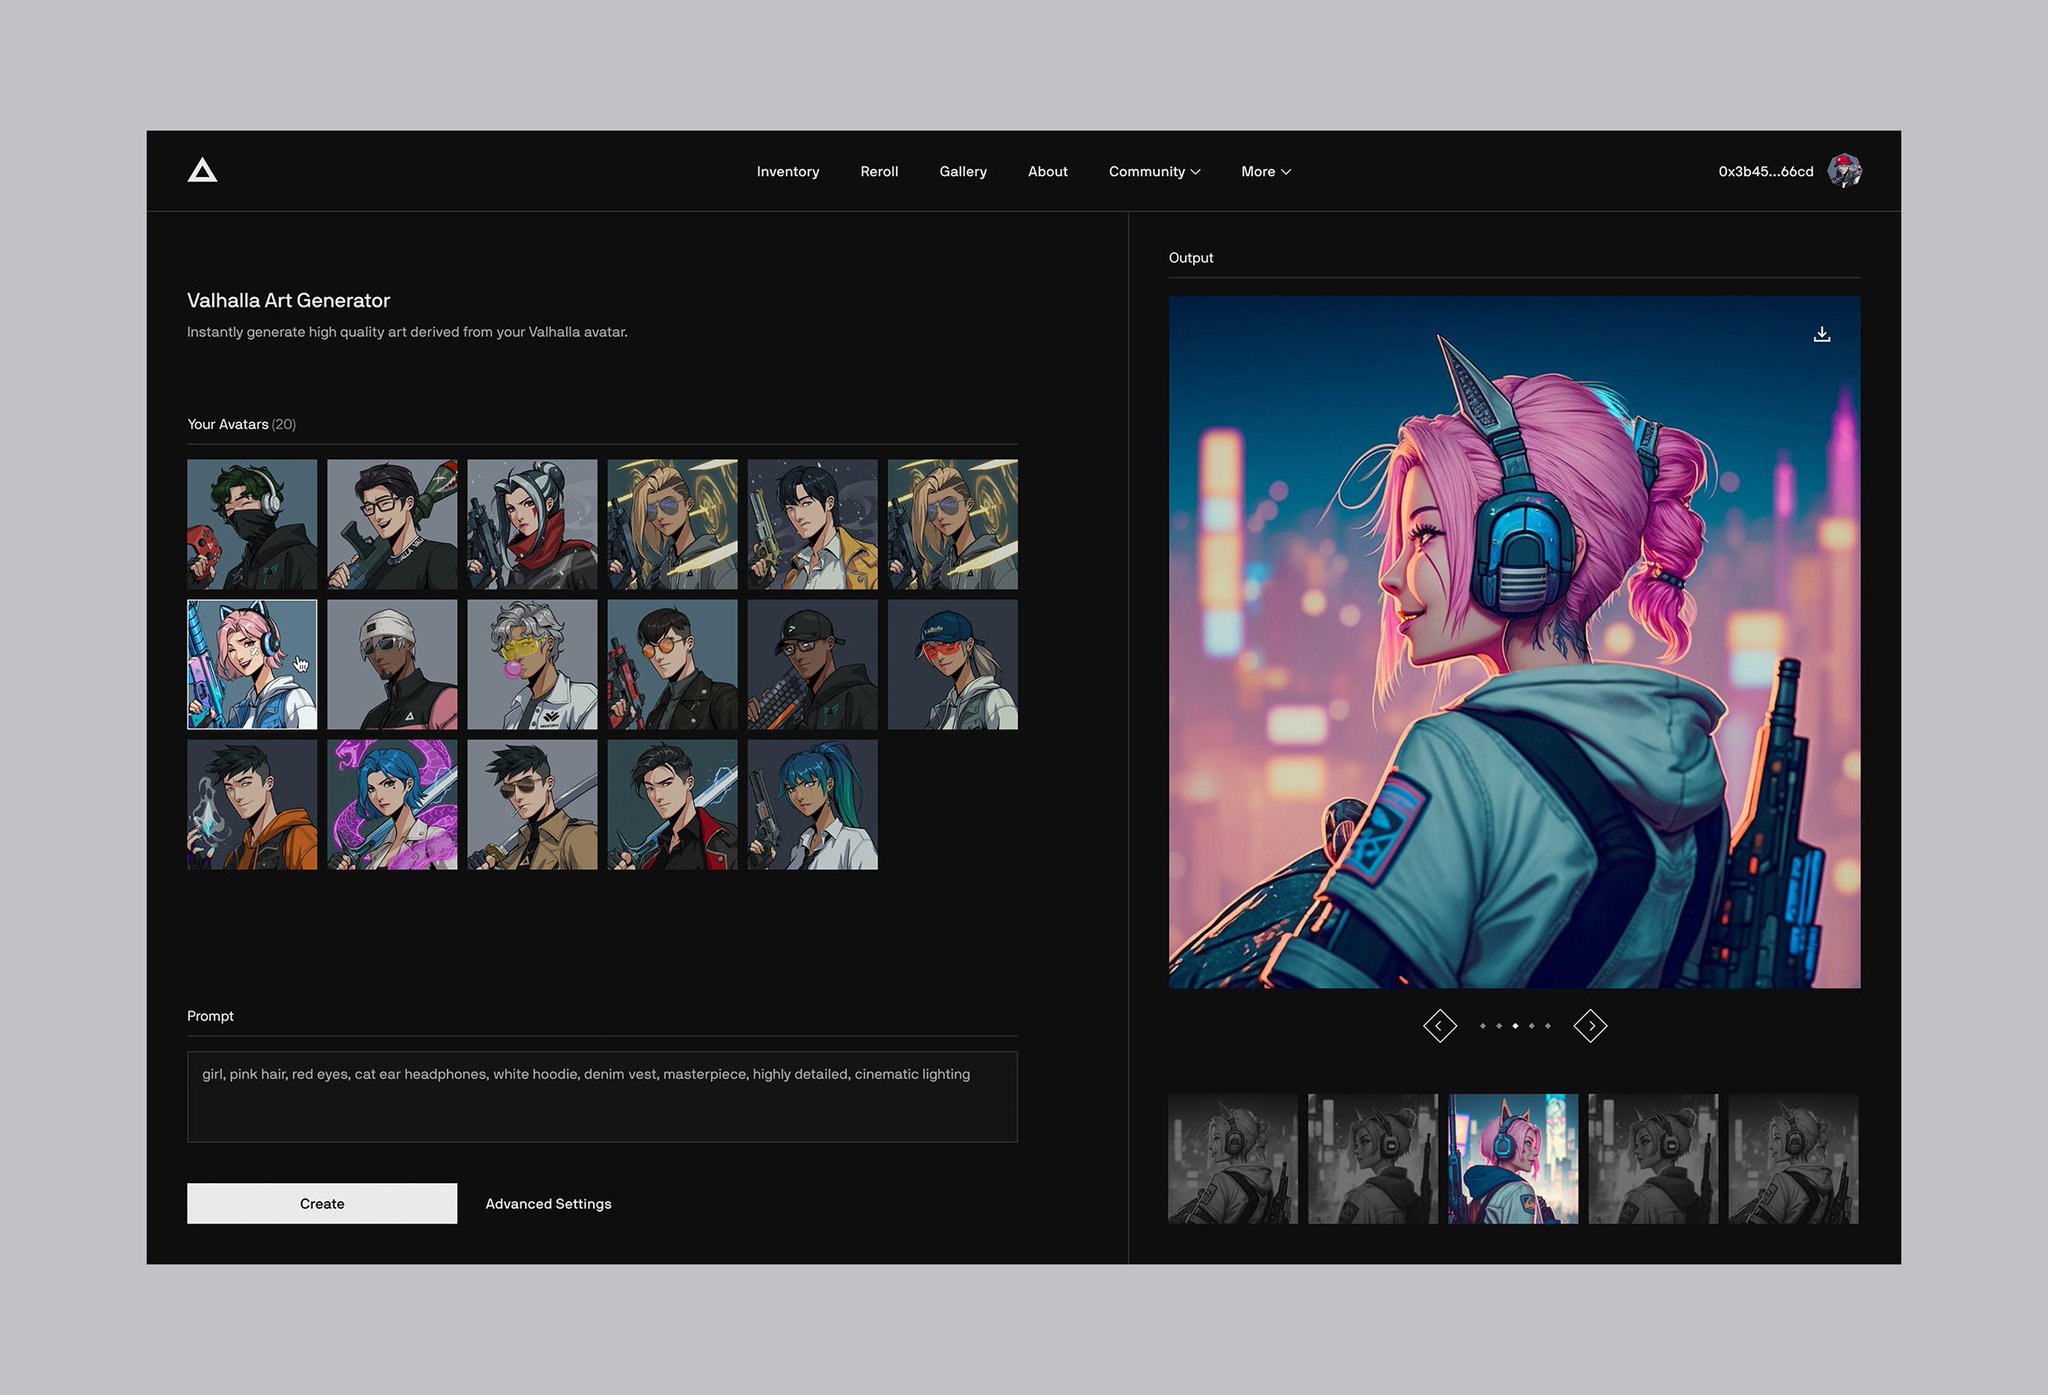Select the tan jacket avatar with sunglasses
Image resolution: width=2048 pixels, height=1395 pixels.
click(x=532, y=804)
